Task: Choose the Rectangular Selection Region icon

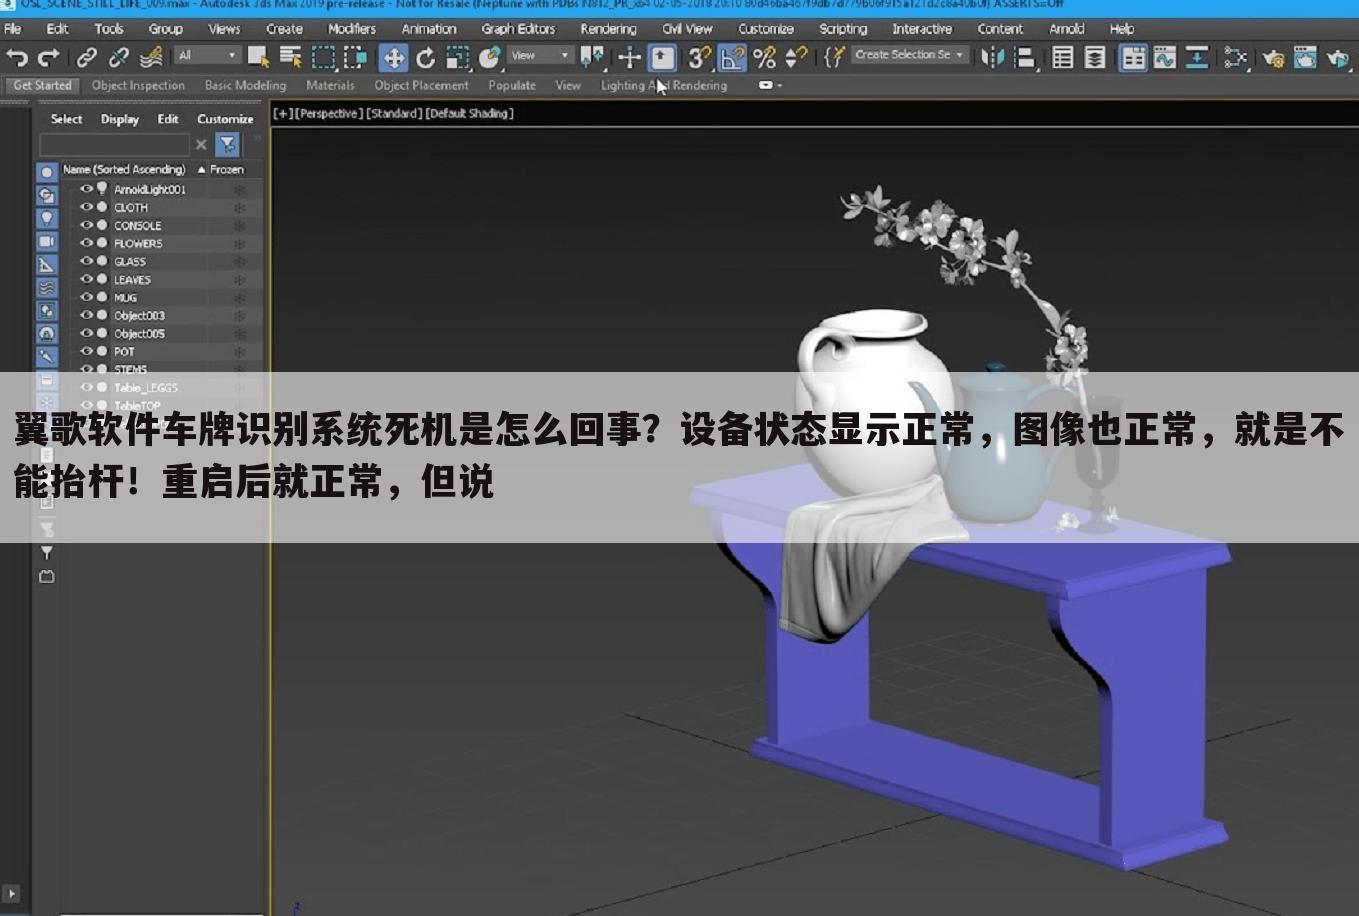Action: pyautogui.click(x=324, y=58)
